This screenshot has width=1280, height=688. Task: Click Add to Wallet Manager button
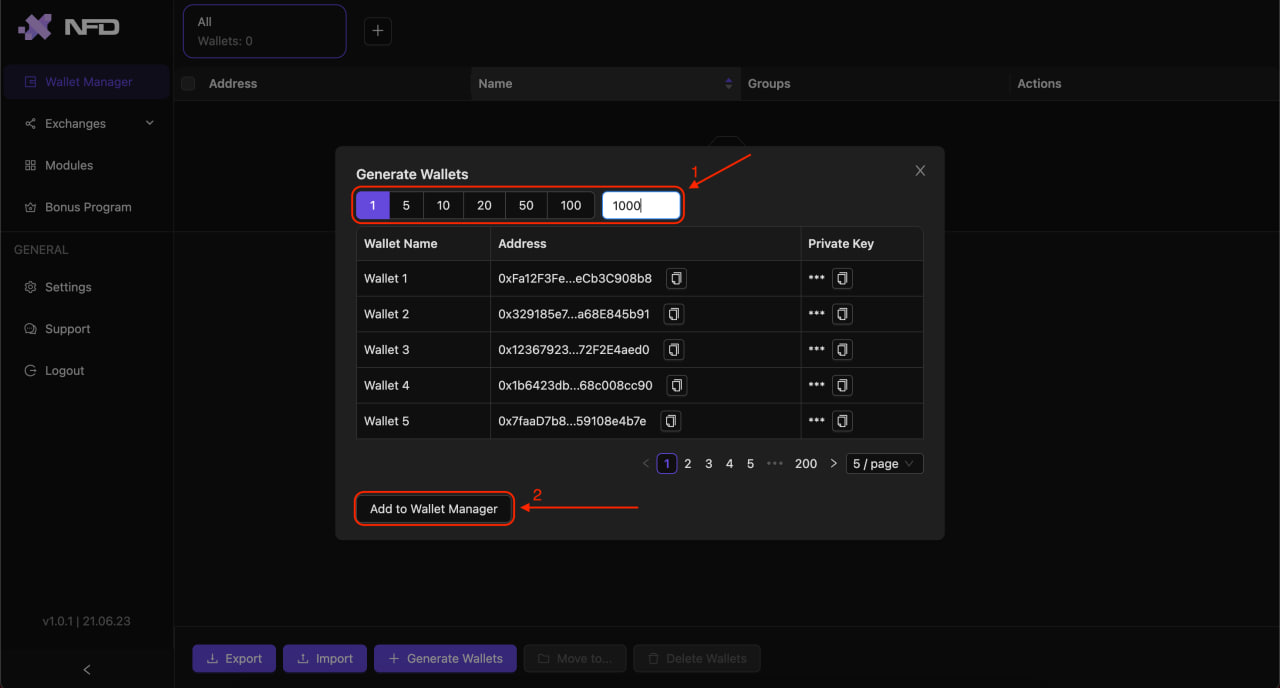pos(434,509)
